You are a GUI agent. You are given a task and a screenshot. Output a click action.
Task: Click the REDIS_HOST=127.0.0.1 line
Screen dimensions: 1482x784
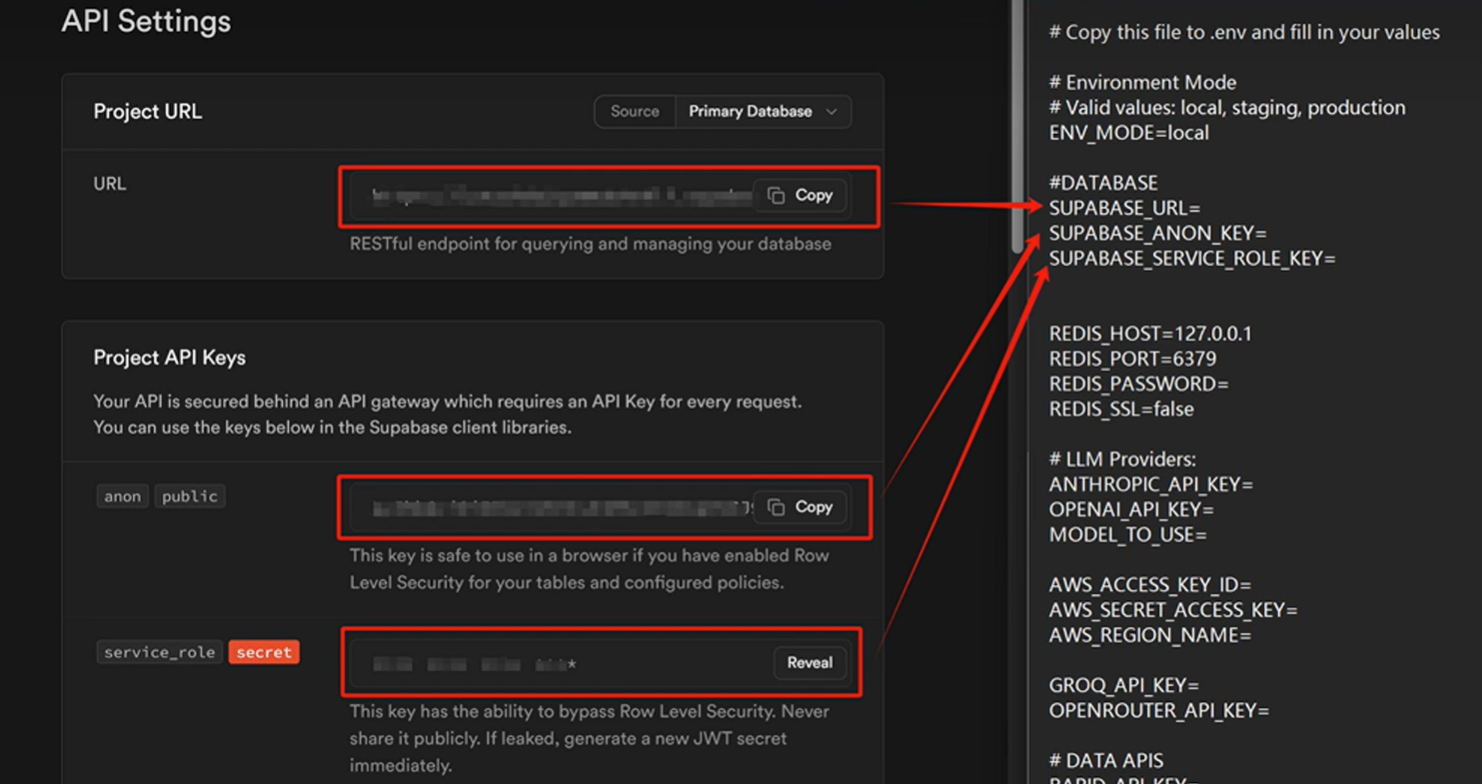pos(1150,334)
